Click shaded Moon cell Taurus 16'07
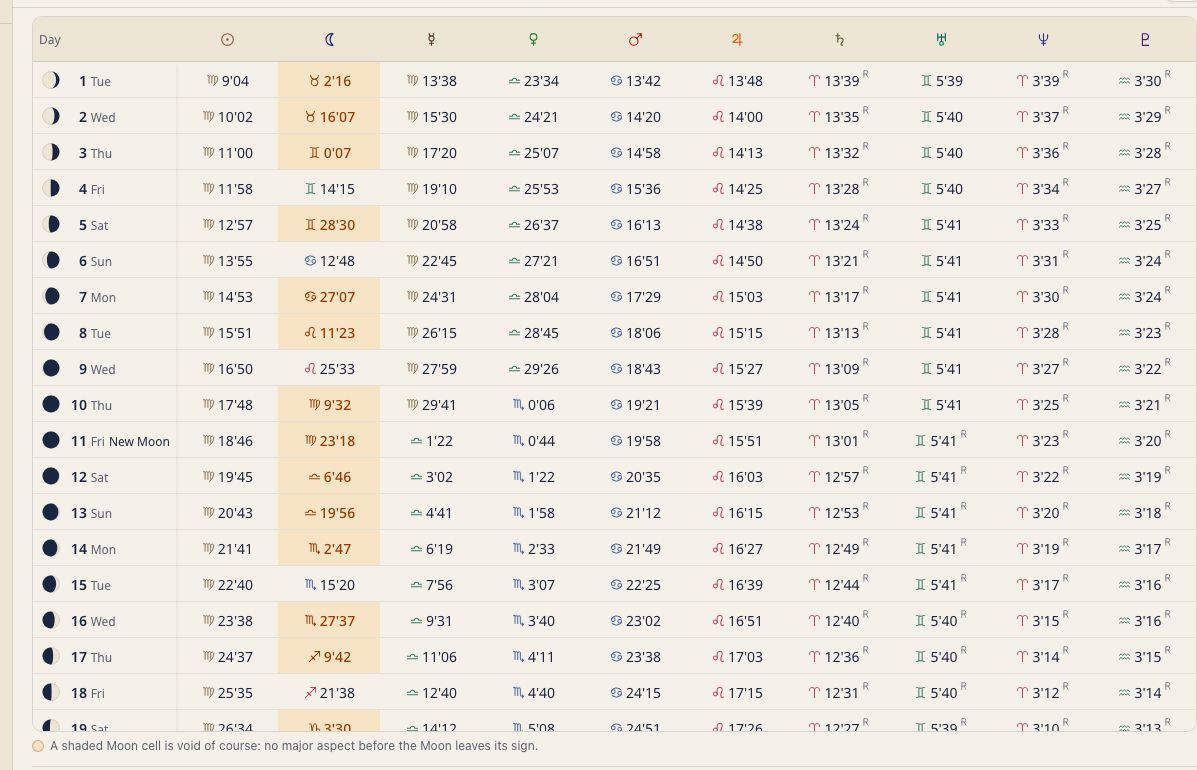The image size is (1197, 770). pyautogui.click(x=329, y=116)
